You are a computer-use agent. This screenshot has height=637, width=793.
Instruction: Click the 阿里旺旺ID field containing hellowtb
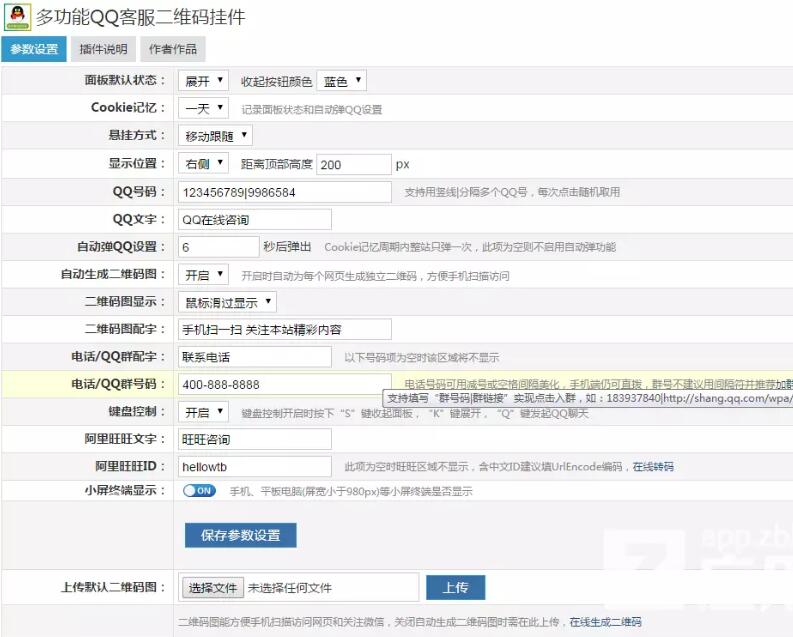click(x=255, y=466)
